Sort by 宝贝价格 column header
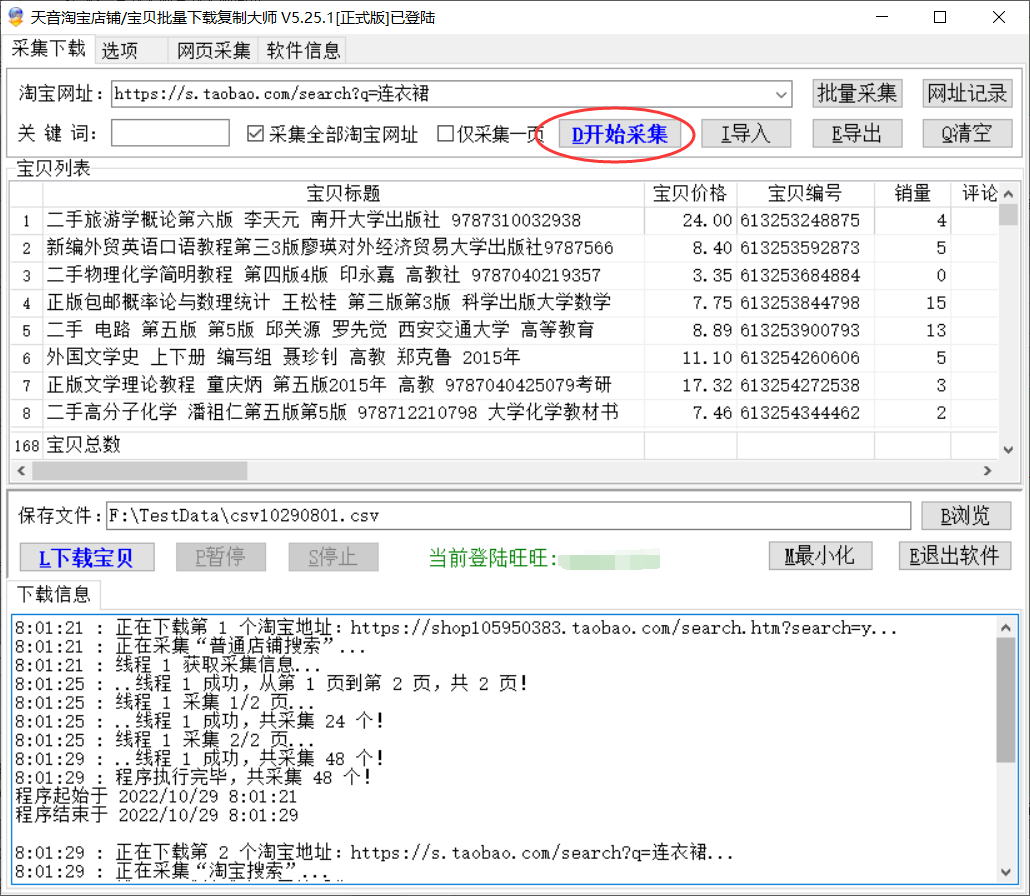 coord(690,193)
